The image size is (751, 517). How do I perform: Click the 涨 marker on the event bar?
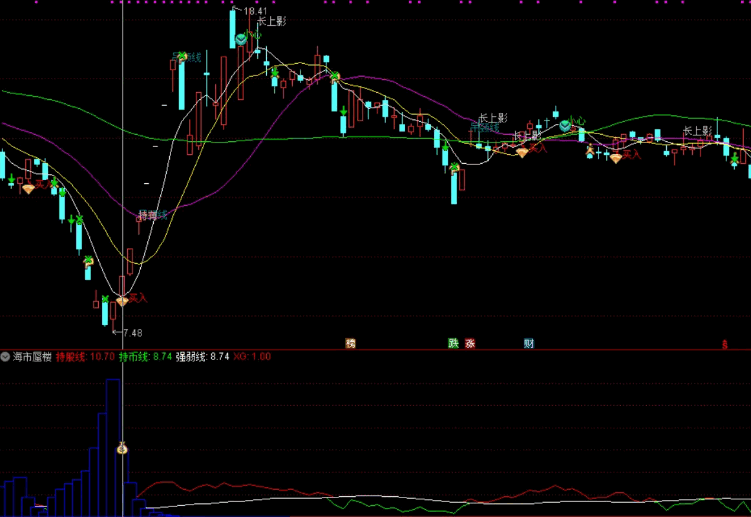470,343
